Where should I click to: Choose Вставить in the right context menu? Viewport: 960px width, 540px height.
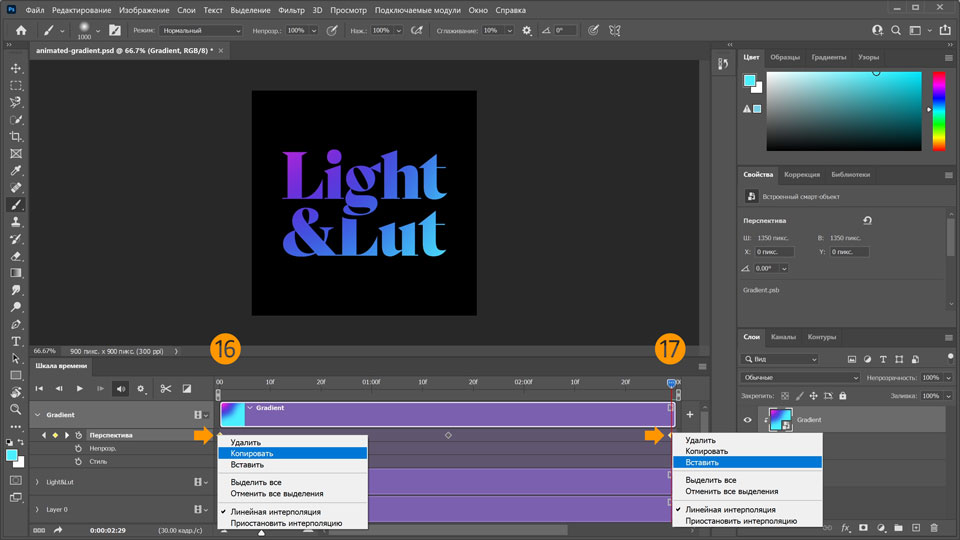(x=701, y=462)
